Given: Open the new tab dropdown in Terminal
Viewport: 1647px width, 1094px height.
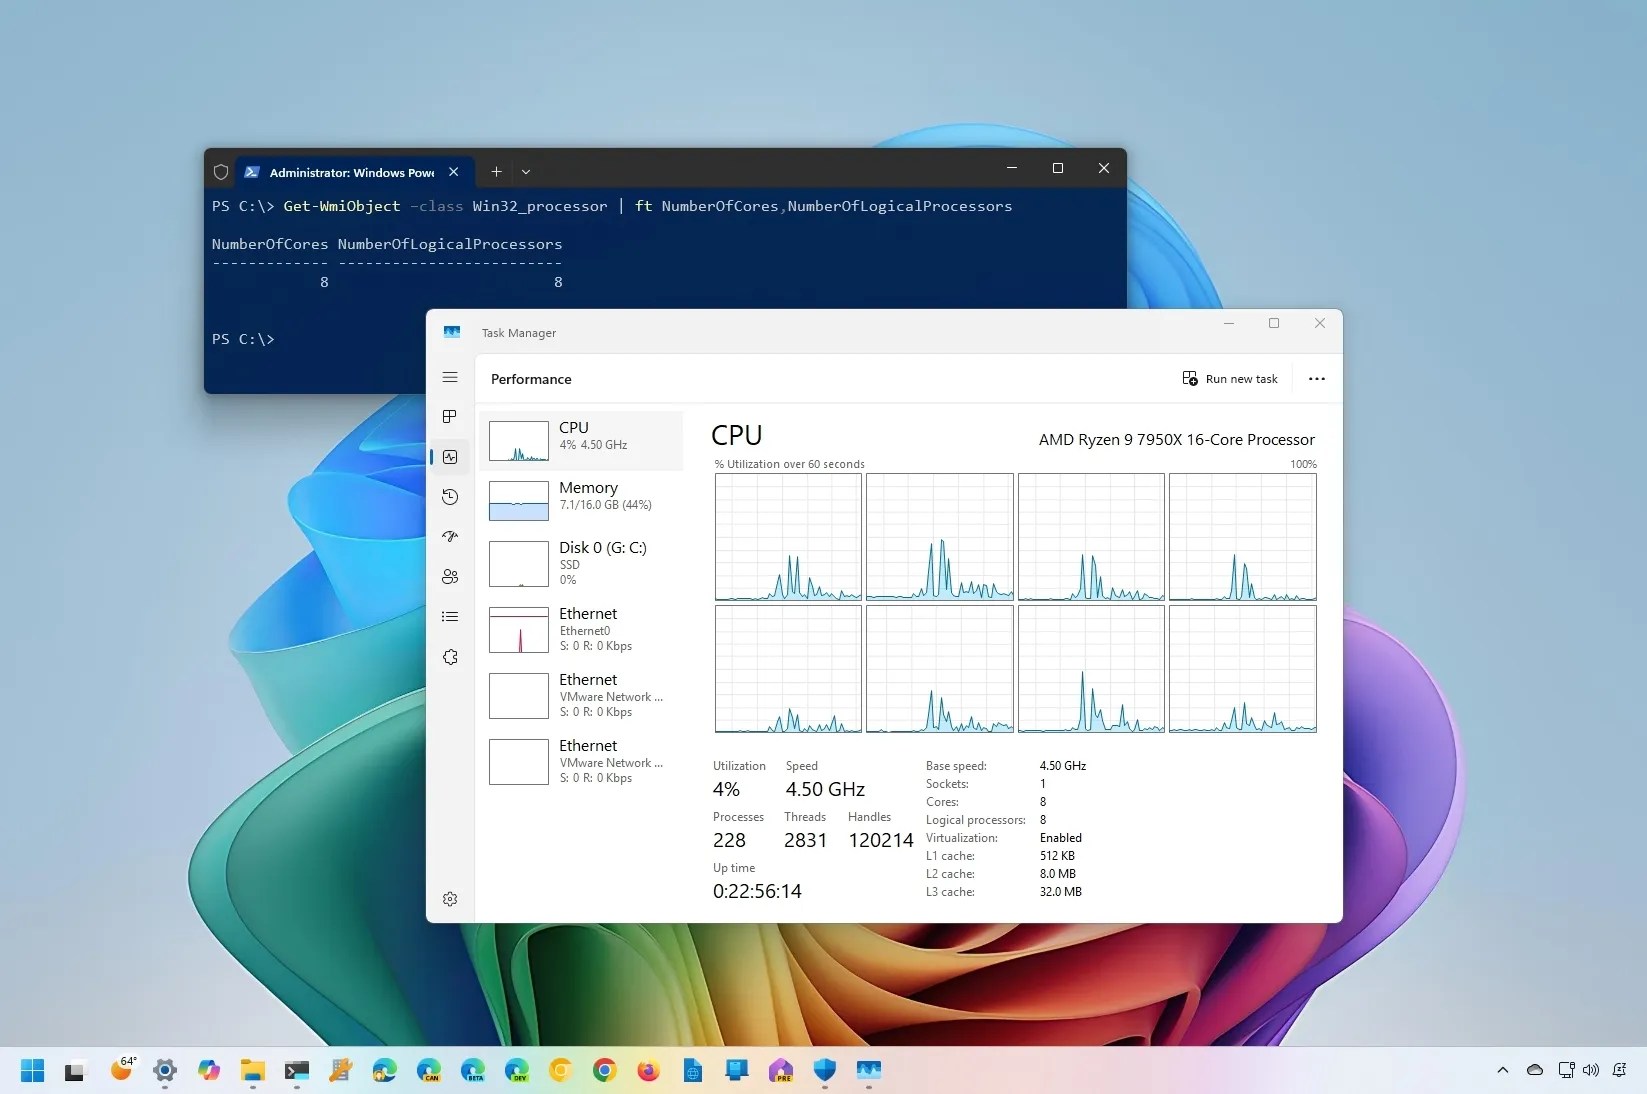Looking at the screenshot, I should point(526,172).
